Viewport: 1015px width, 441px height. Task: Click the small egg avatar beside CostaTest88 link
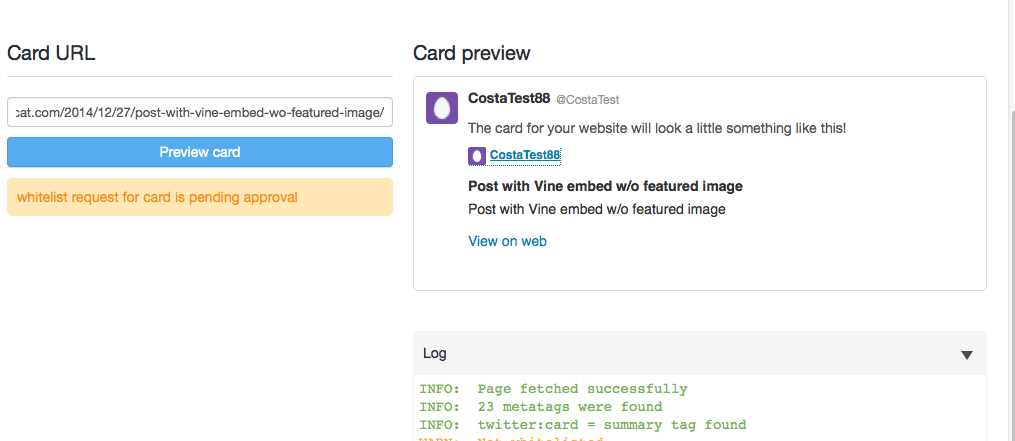click(476, 155)
